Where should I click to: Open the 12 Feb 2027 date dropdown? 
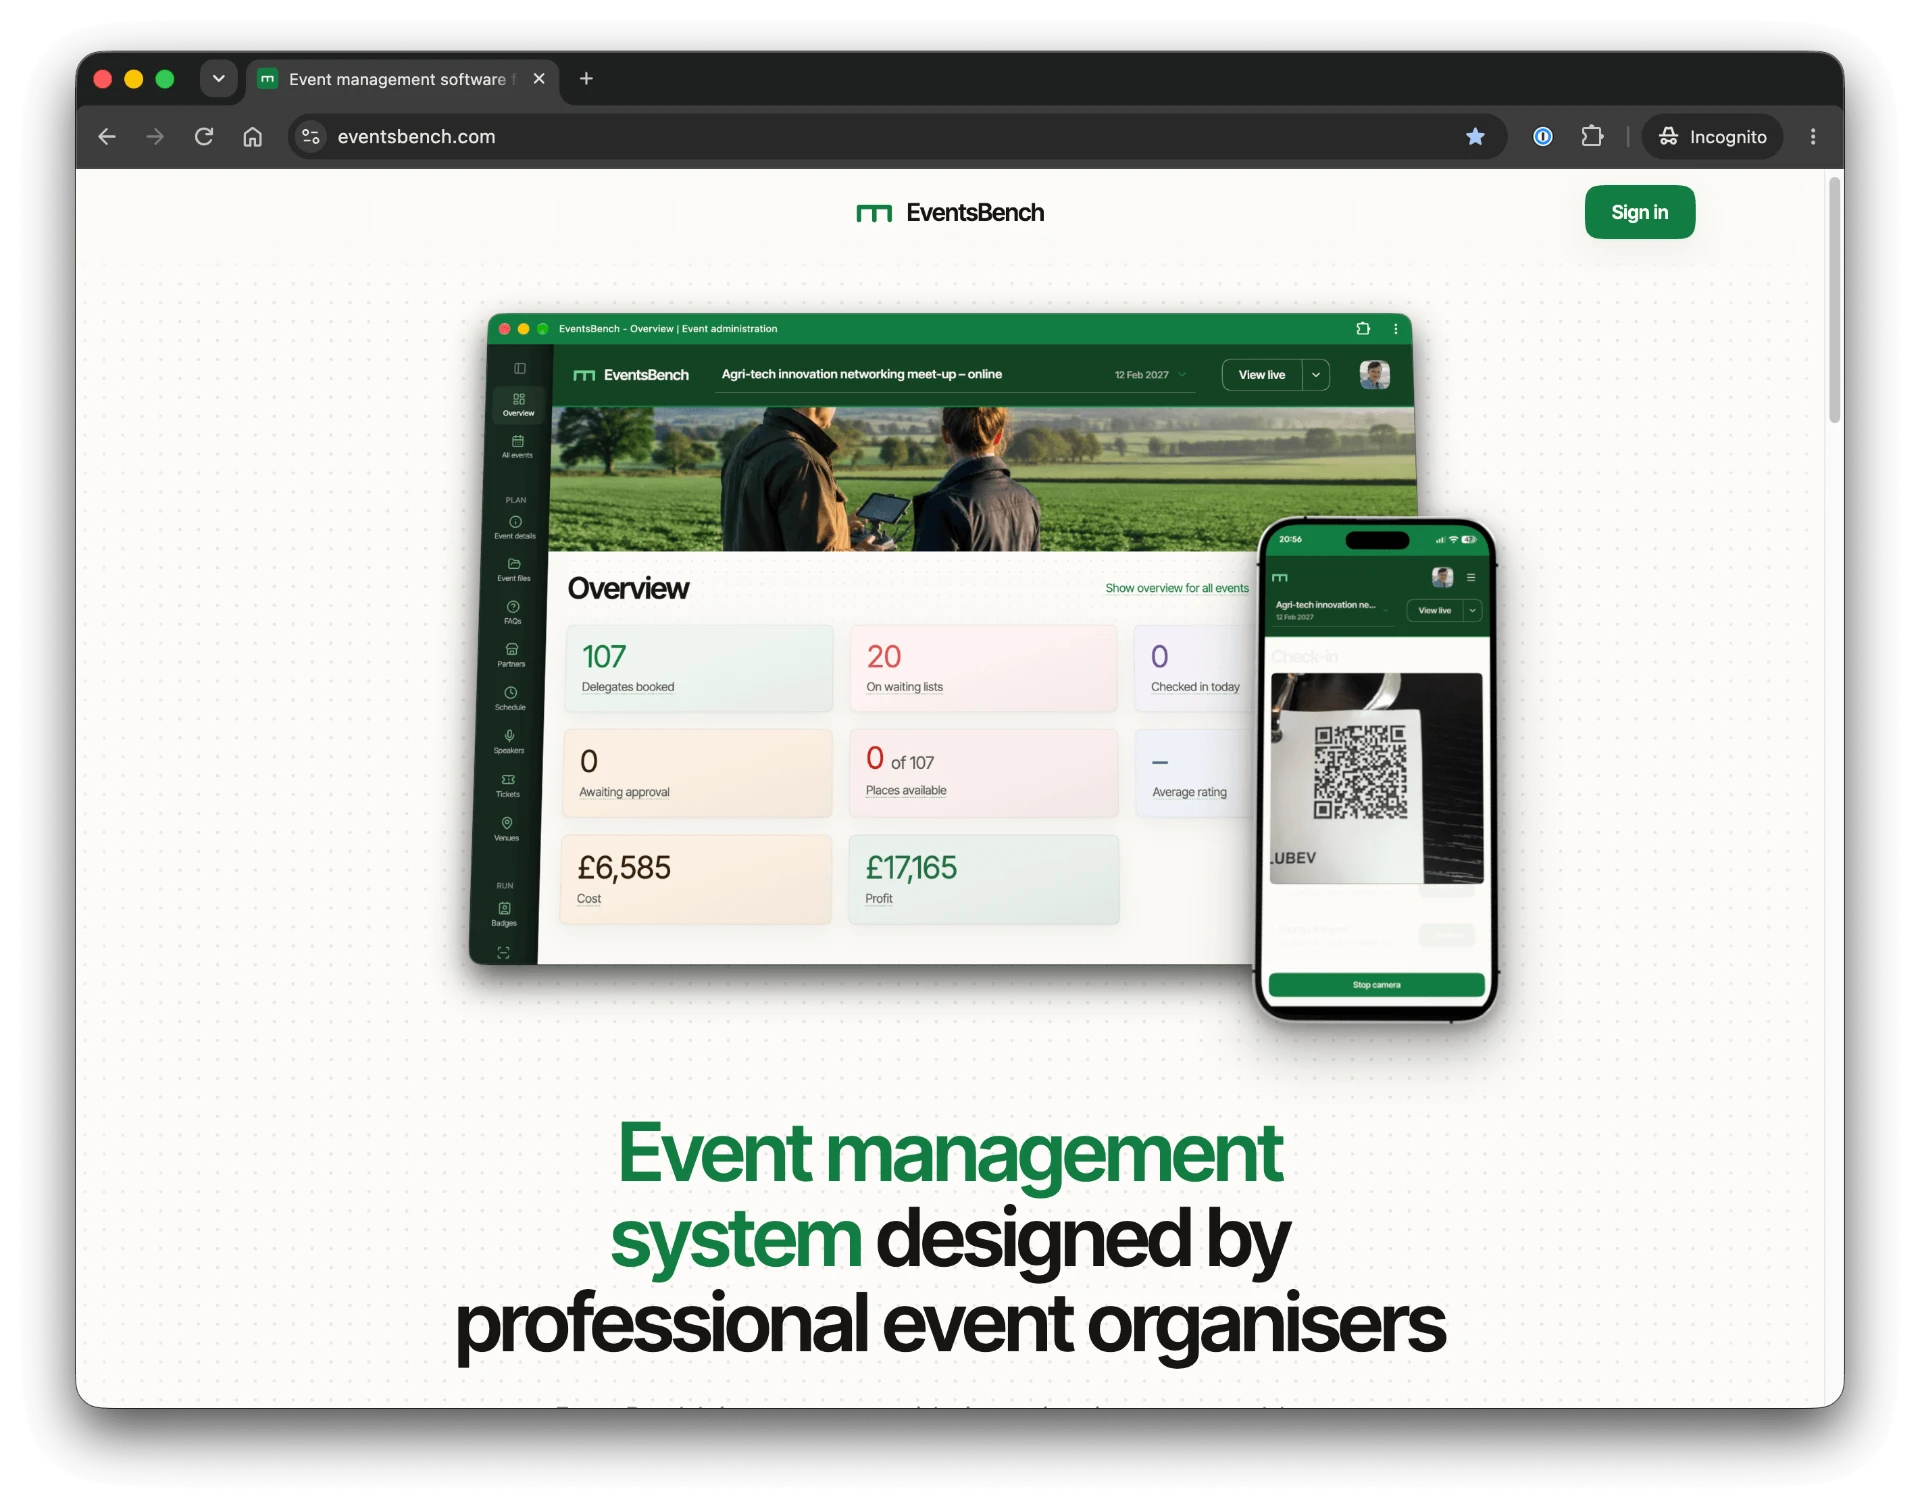1150,375
